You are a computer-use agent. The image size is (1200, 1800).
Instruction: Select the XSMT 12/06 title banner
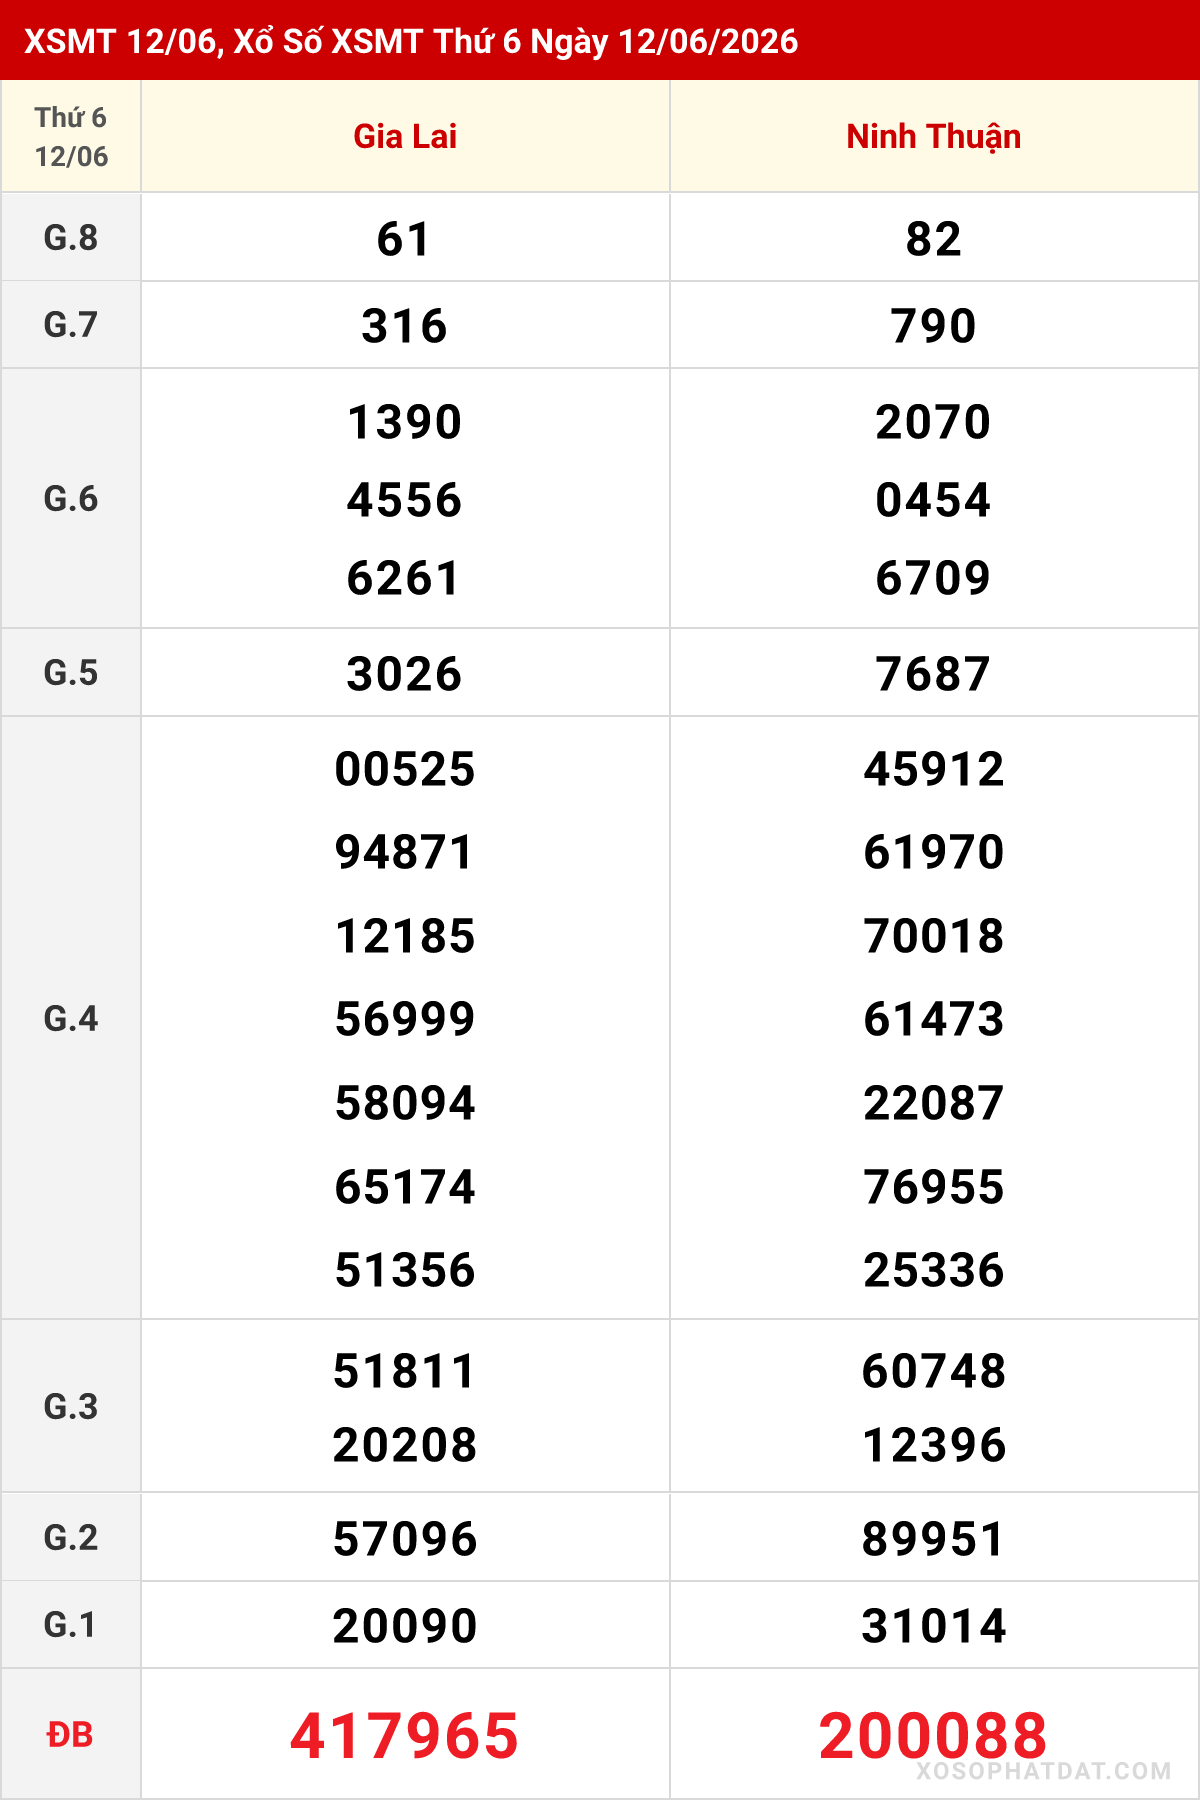(x=600, y=40)
